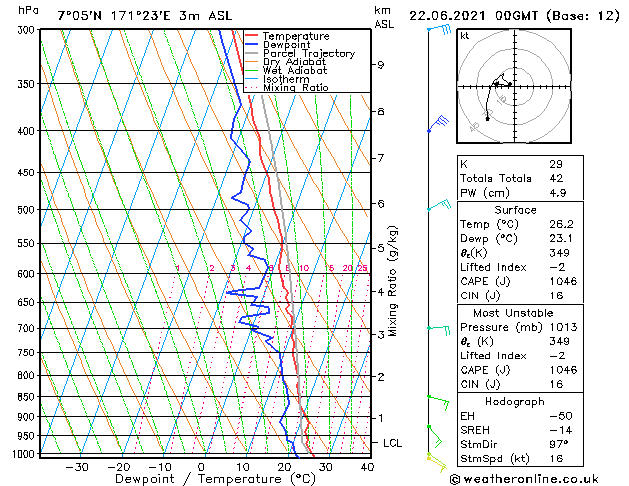
Task: Click the 22.06.2021 00GMT date header
Action: pos(473,16)
